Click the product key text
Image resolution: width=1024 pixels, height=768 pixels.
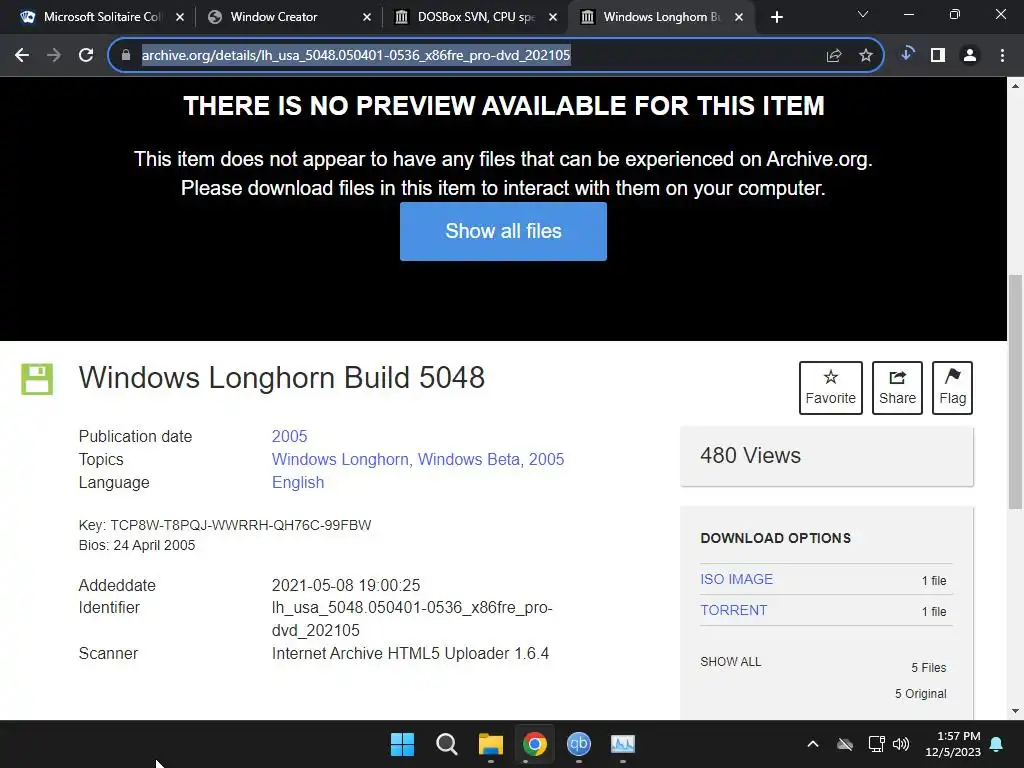pyautogui.click(x=225, y=525)
